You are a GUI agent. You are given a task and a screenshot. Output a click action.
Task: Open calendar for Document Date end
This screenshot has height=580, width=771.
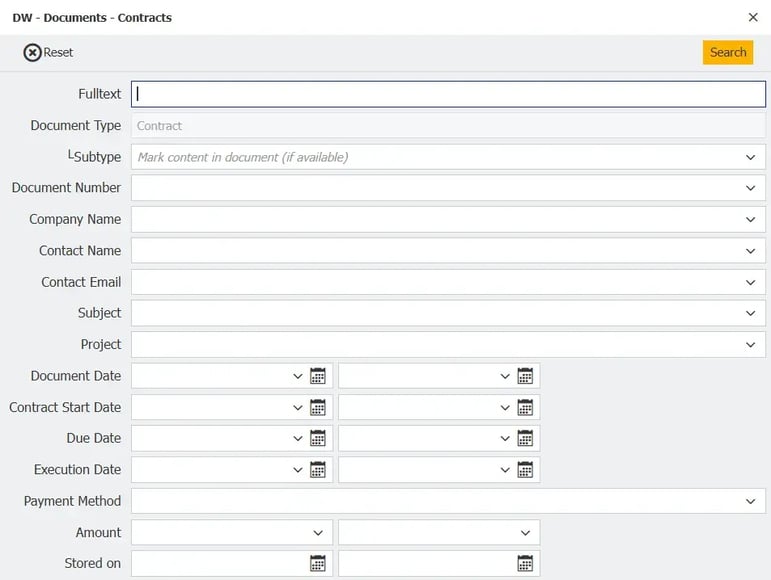coord(525,376)
